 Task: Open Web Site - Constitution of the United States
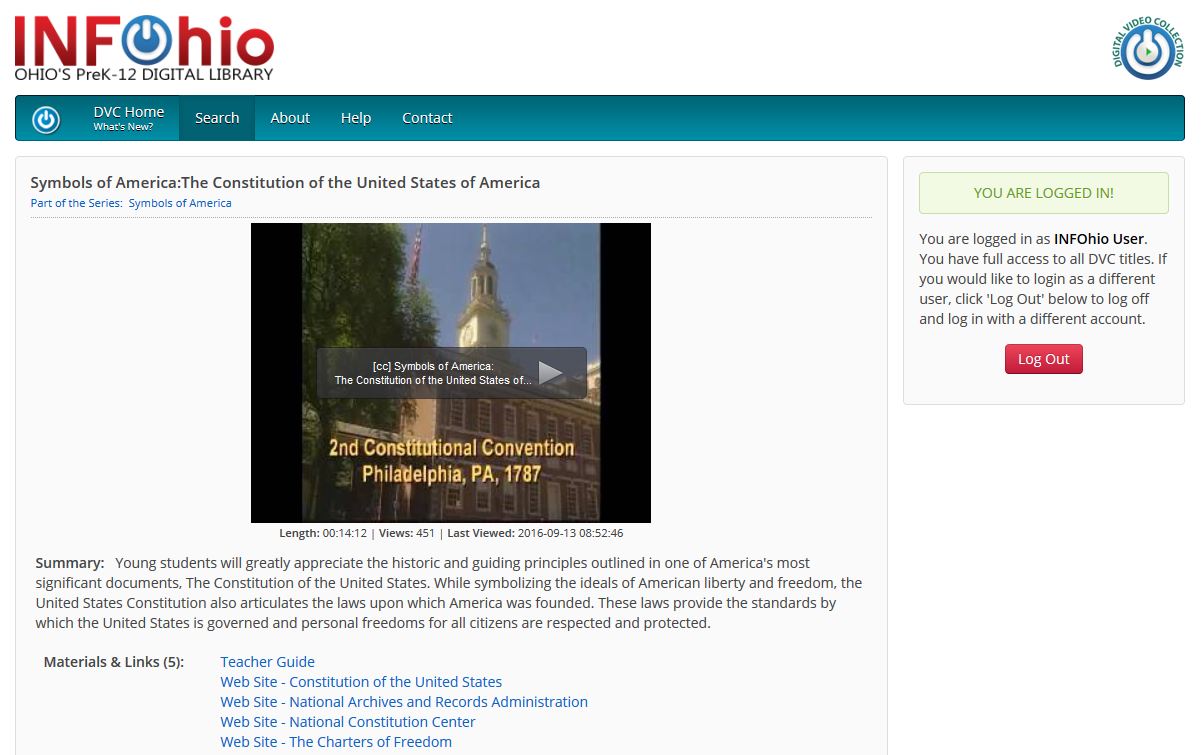click(361, 682)
